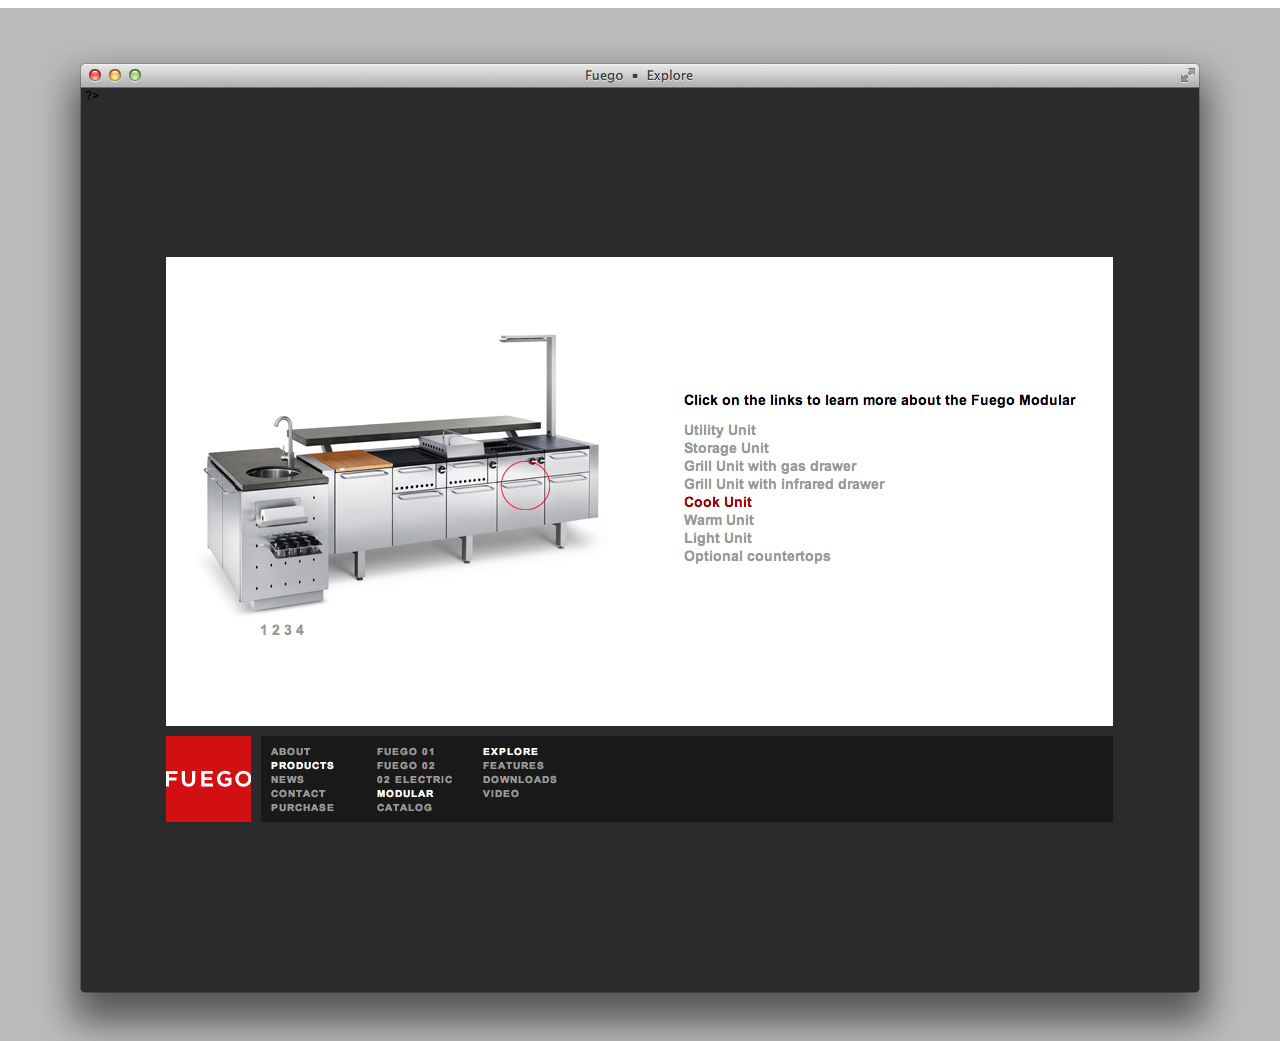Toggle fullscreen with the window expand arrows icon
The width and height of the screenshot is (1280, 1041).
(1187, 75)
